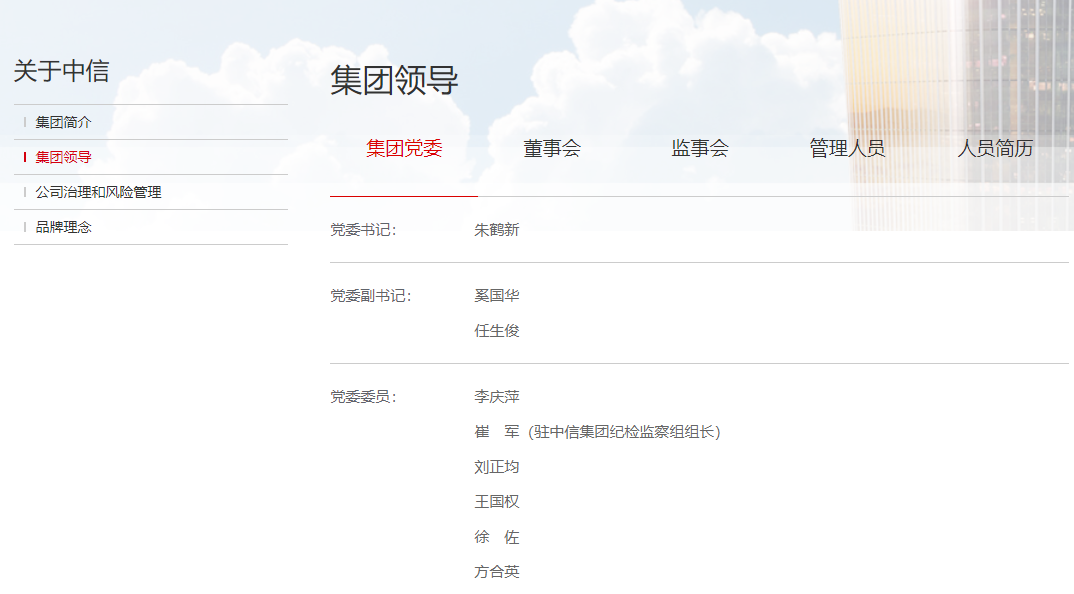
Task: Select 集团领导 in the sidebar
Action: [63, 158]
